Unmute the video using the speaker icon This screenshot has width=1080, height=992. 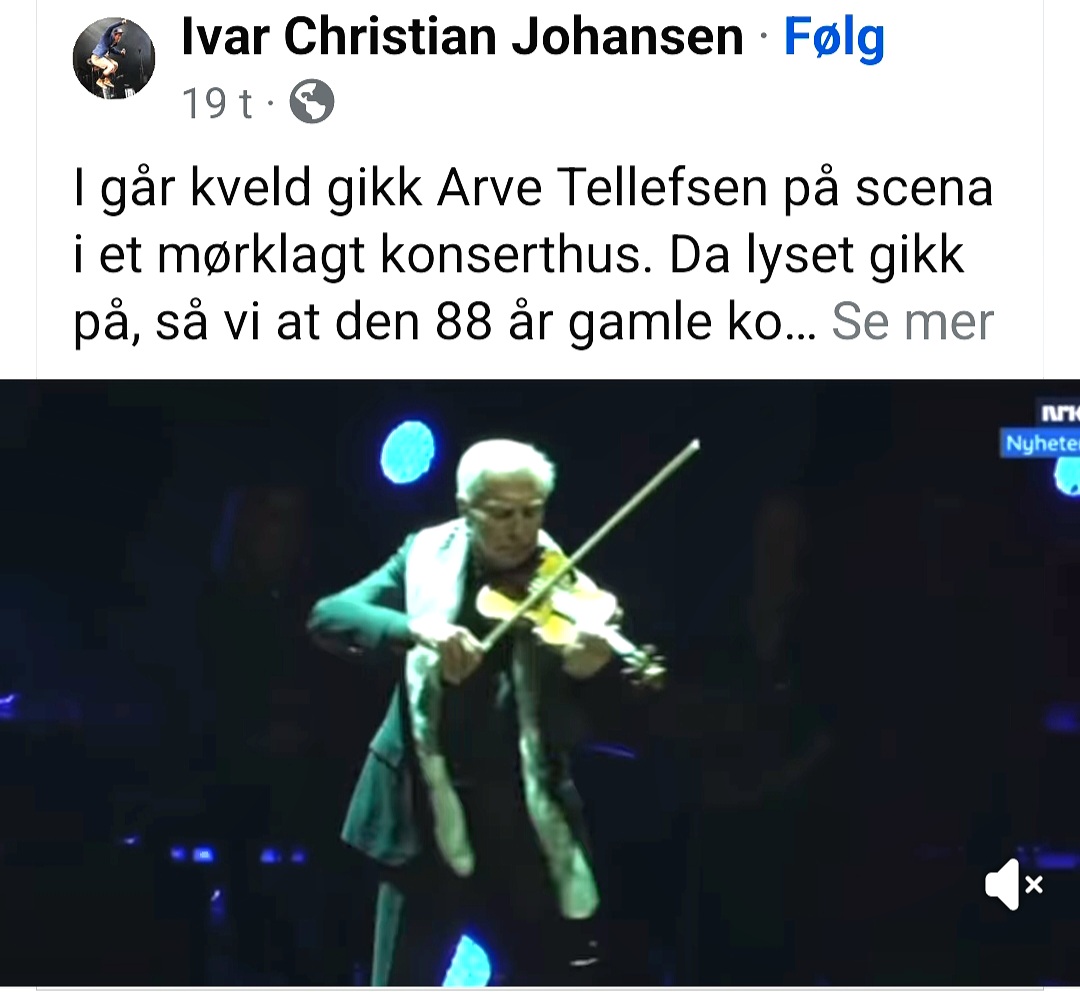tap(1013, 884)
